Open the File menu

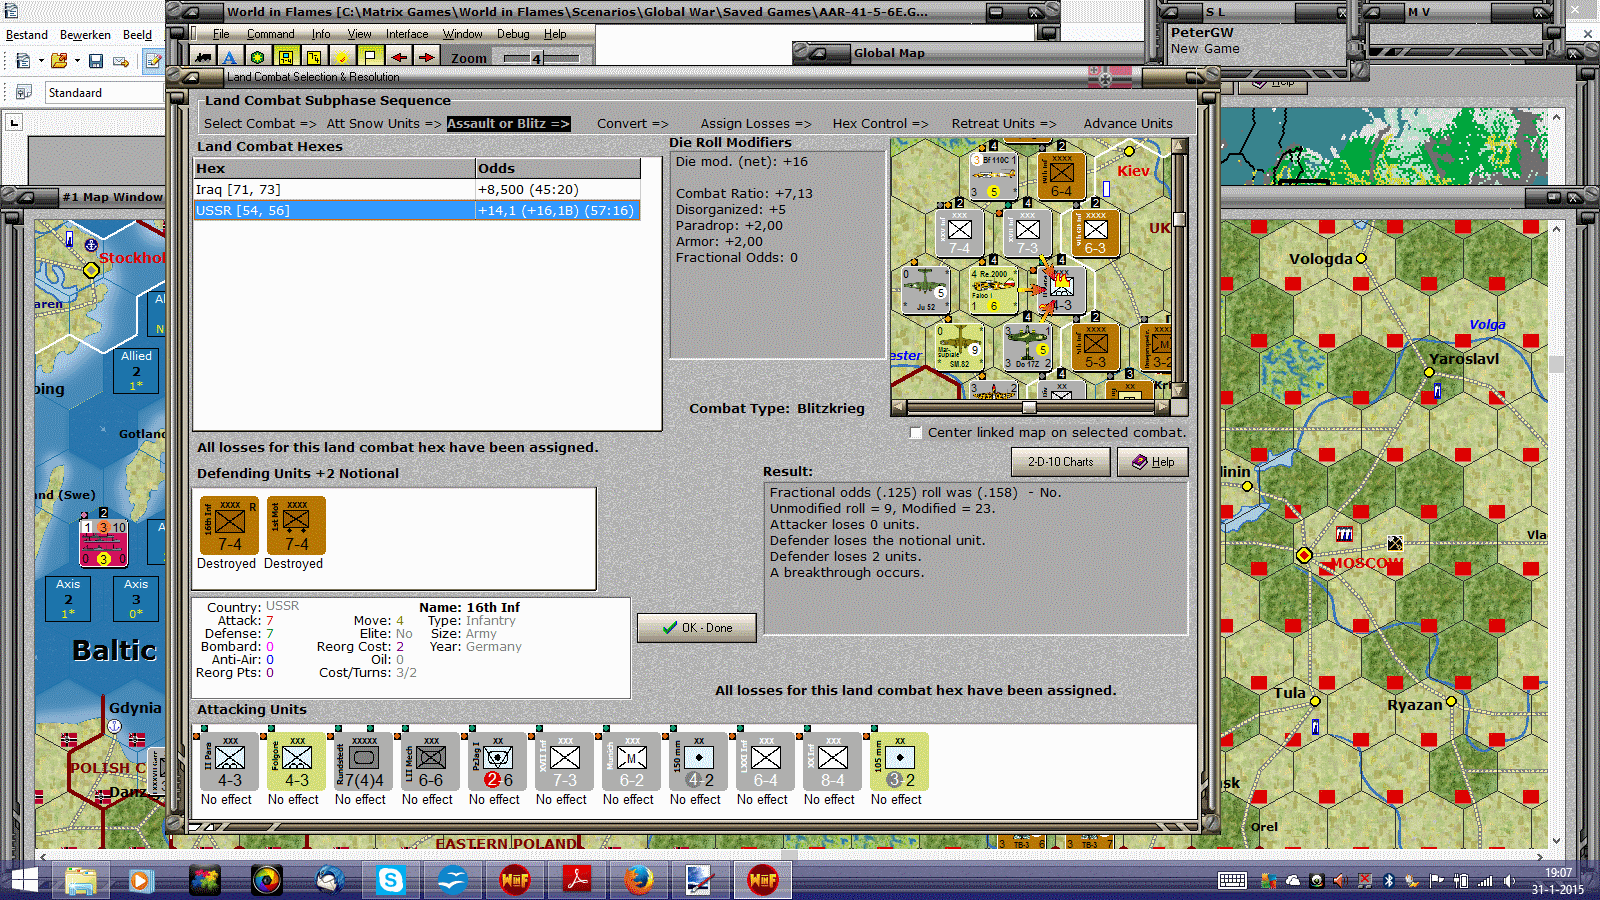221,34
